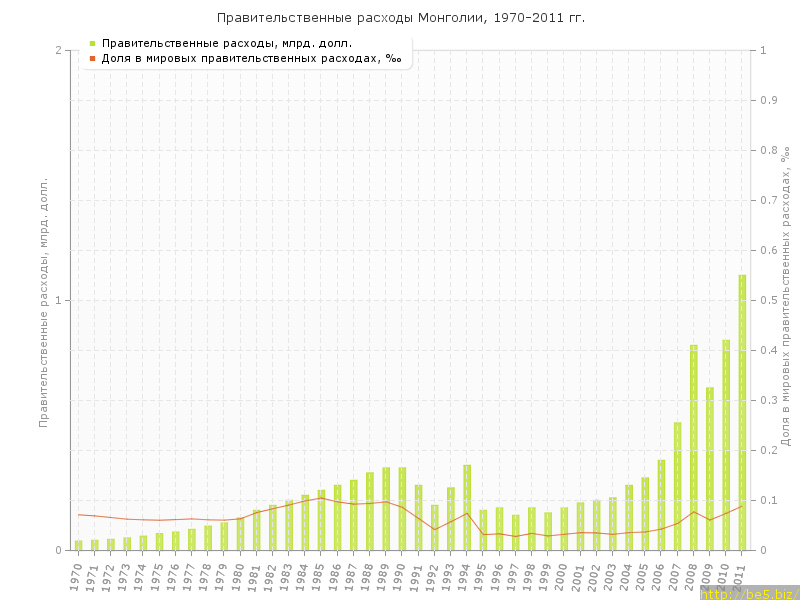Click the right axis title for world share
The image size is (800, 600).
pyautogui.click(x=786, y=297)
